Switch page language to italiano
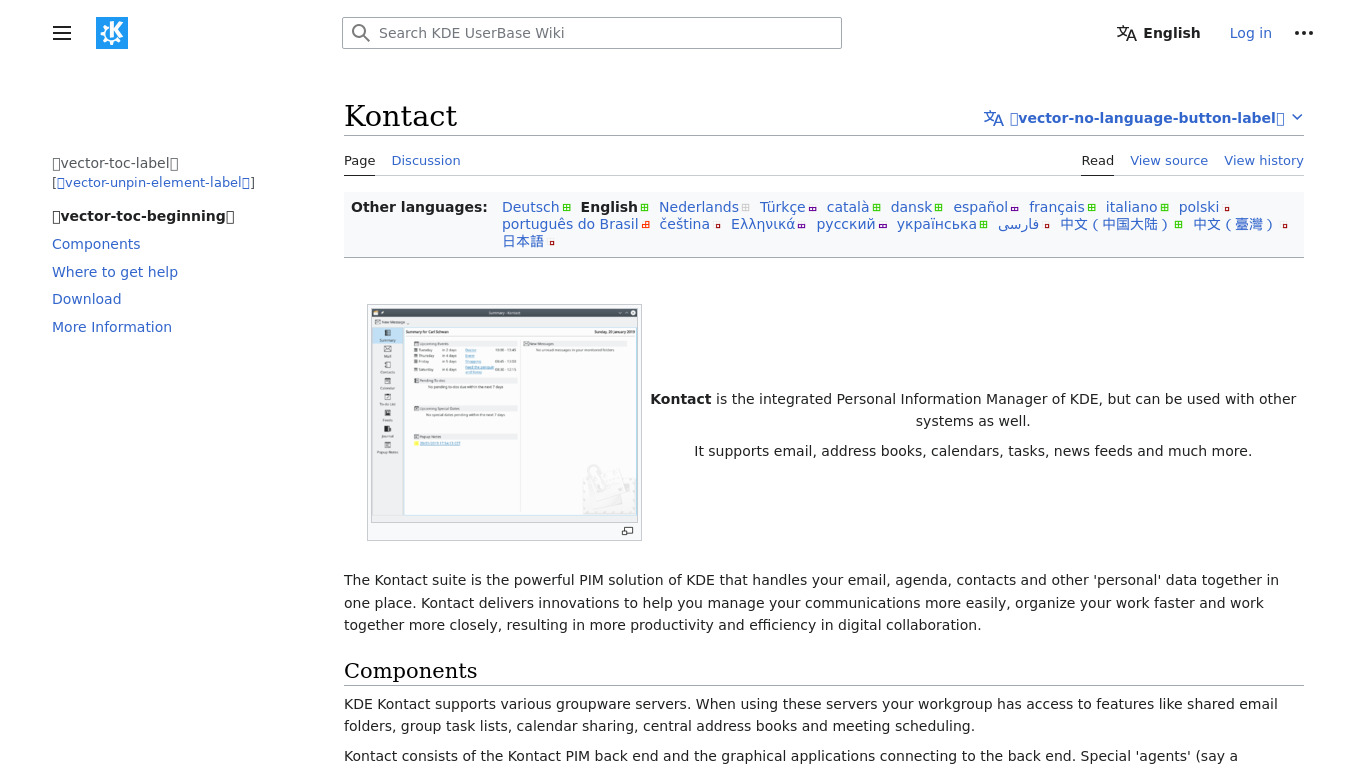The width and height of the screenshot is (1366, 768). (1131, 207)
